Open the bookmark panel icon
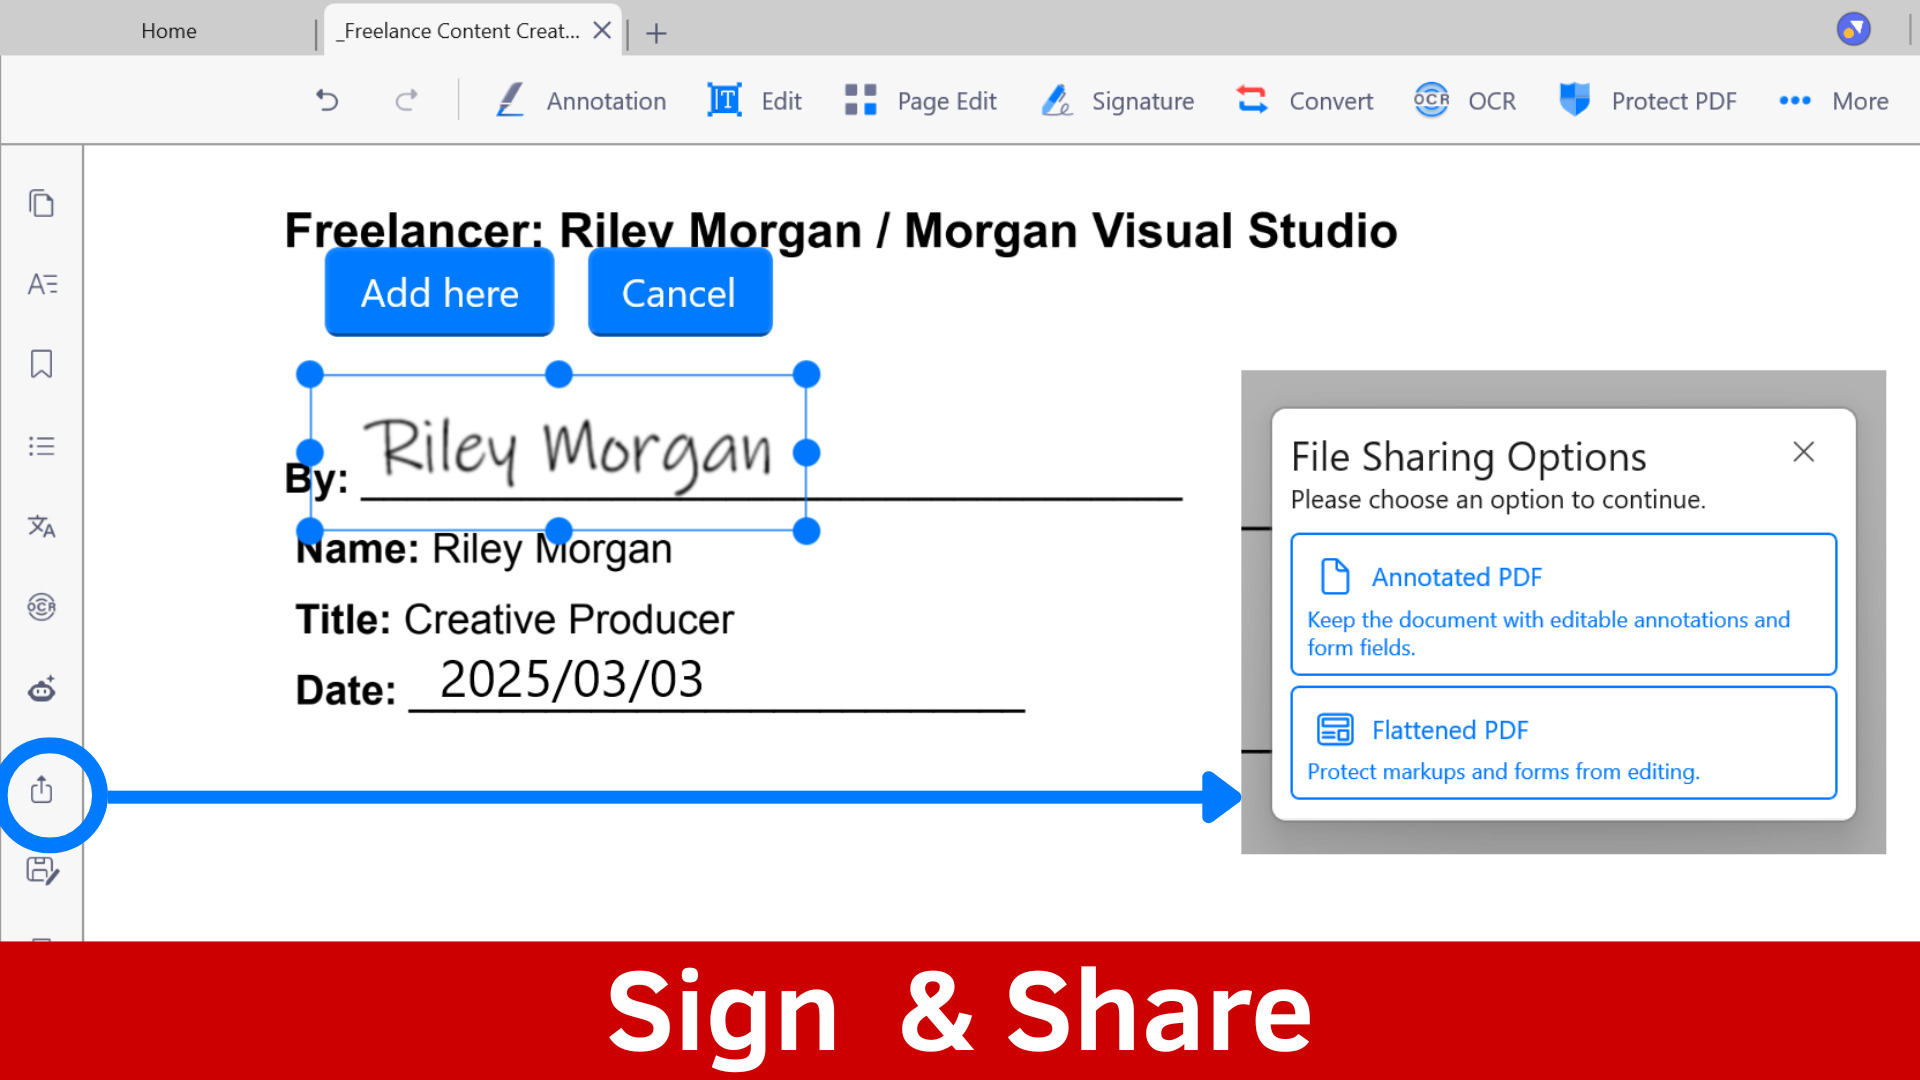 pyautogui.click(x=41, y=364)
